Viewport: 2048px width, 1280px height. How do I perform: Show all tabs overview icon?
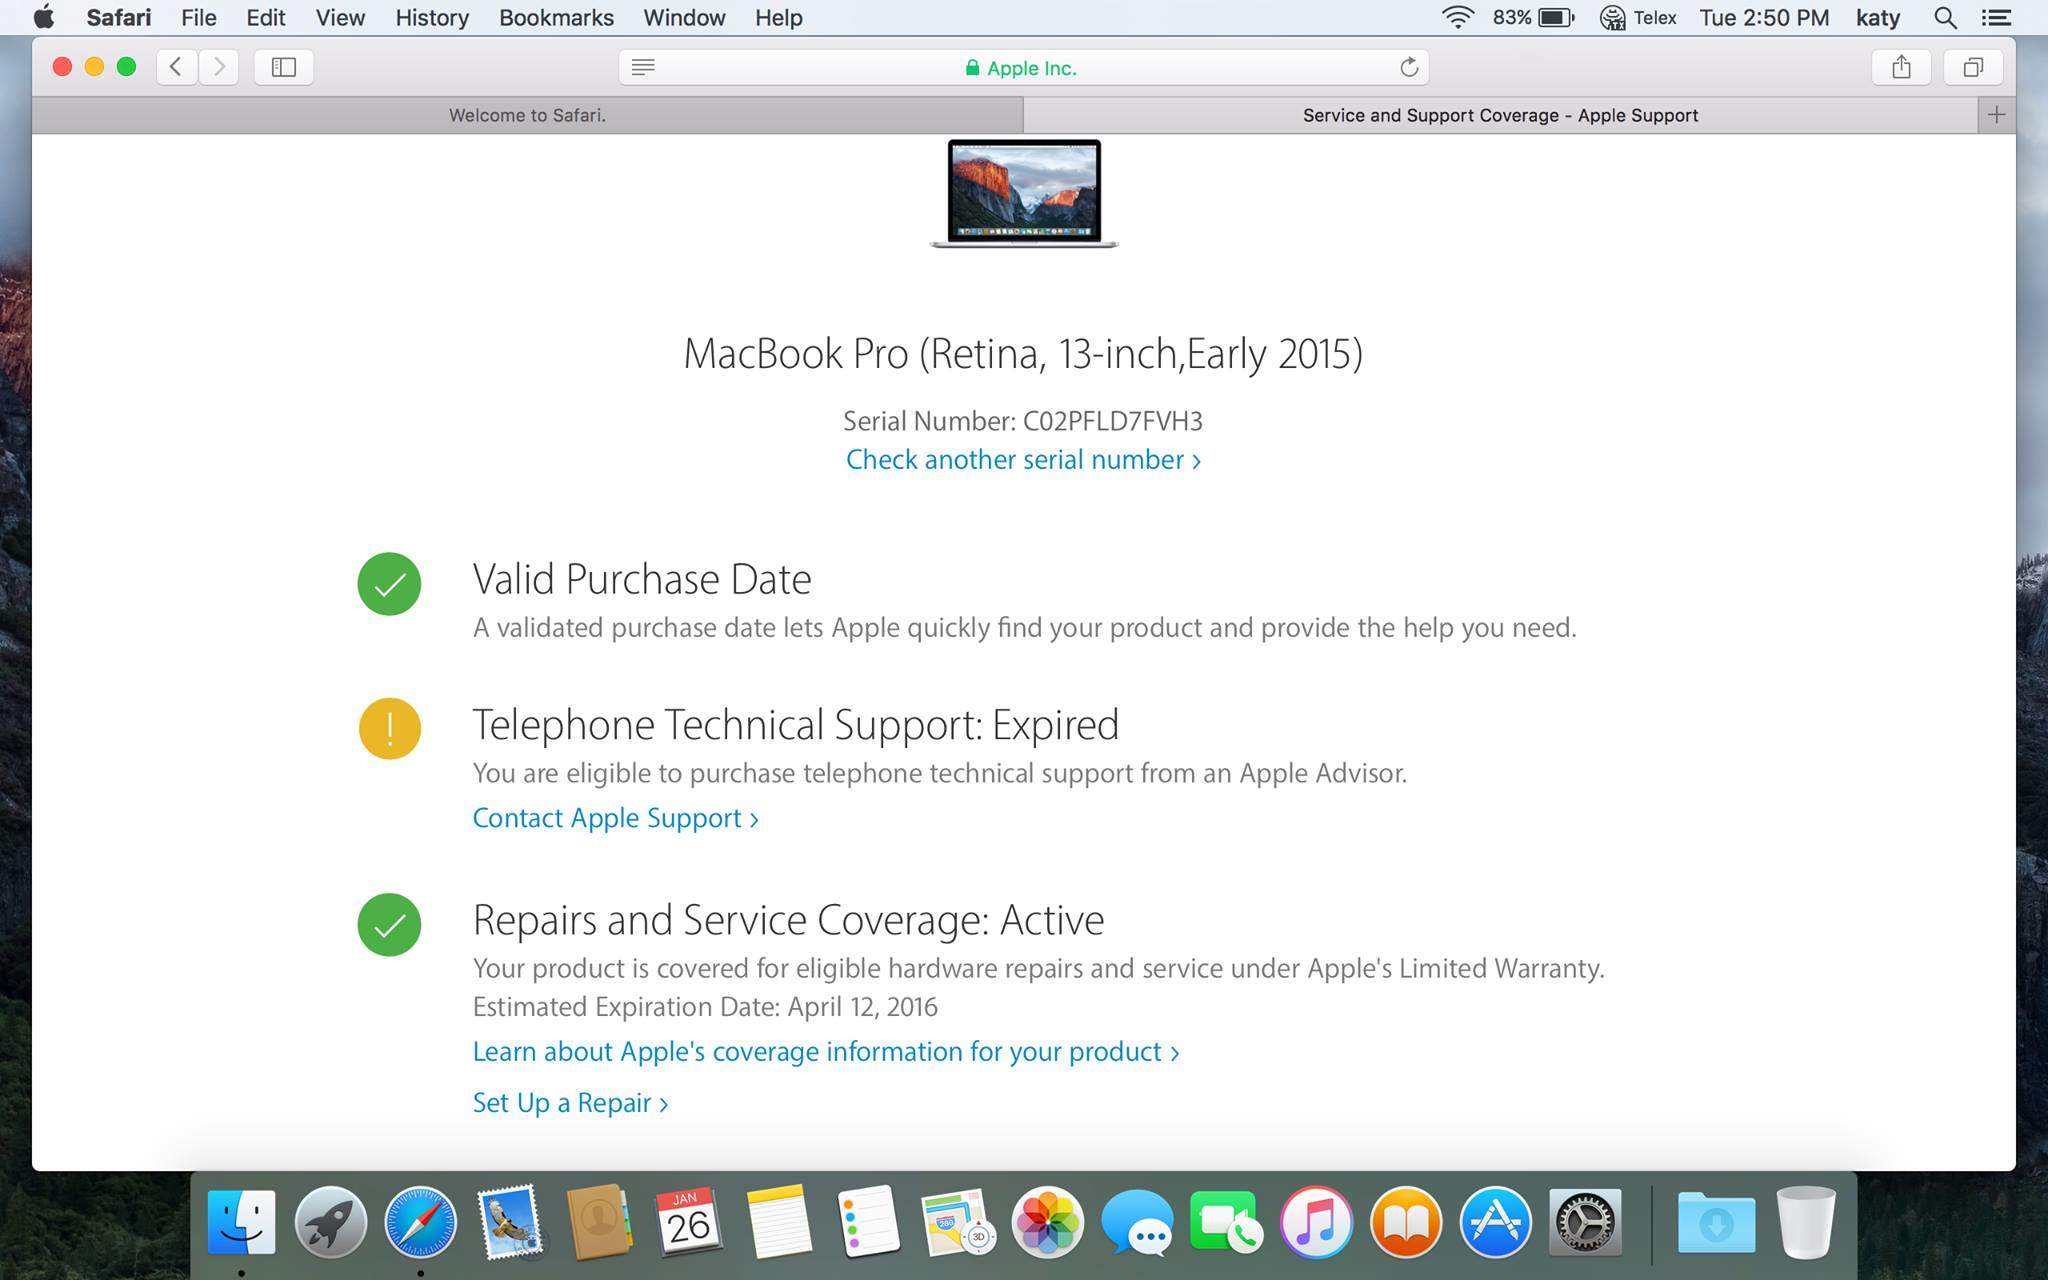coord(1972,67)
